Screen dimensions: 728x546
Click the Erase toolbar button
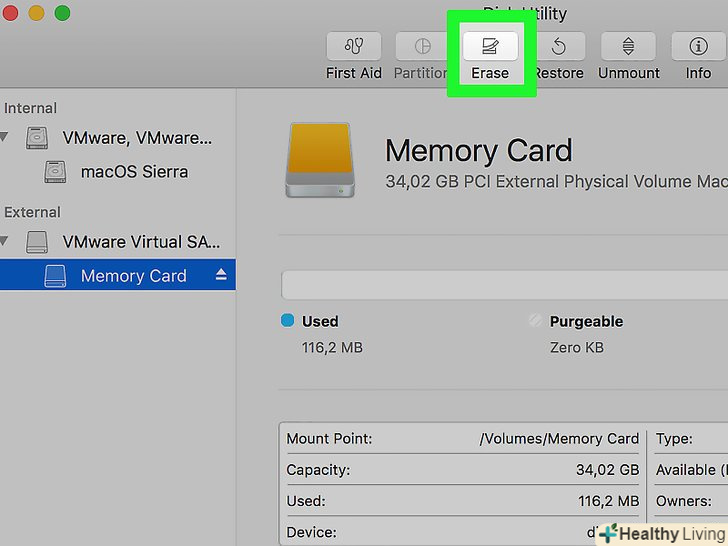[x=490, y=46]
